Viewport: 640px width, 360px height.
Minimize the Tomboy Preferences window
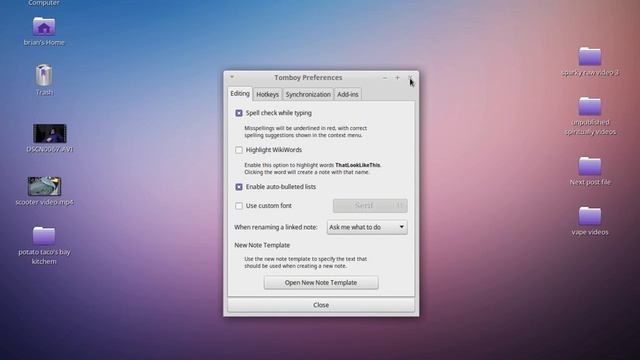384,78
